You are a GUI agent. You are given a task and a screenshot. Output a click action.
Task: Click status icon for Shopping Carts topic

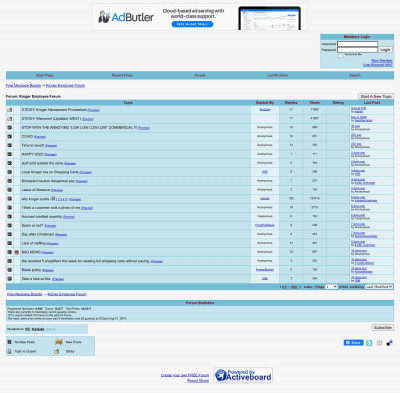coord(10,172)
